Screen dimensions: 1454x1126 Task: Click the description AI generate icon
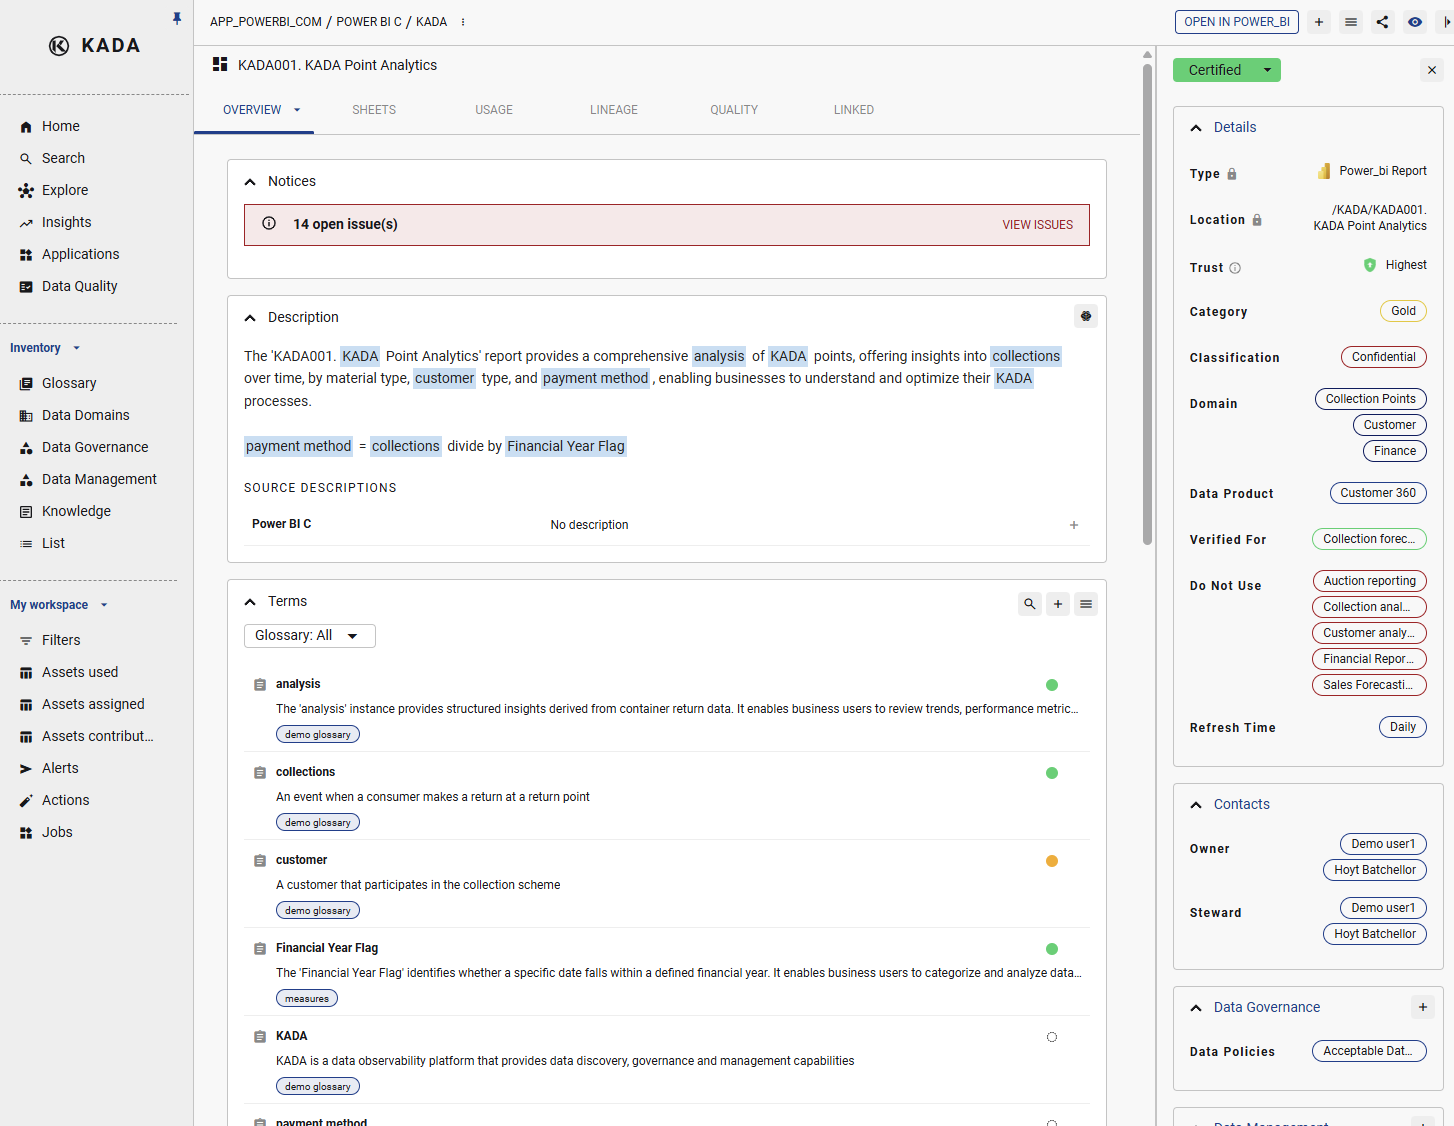click(1086, 316)
